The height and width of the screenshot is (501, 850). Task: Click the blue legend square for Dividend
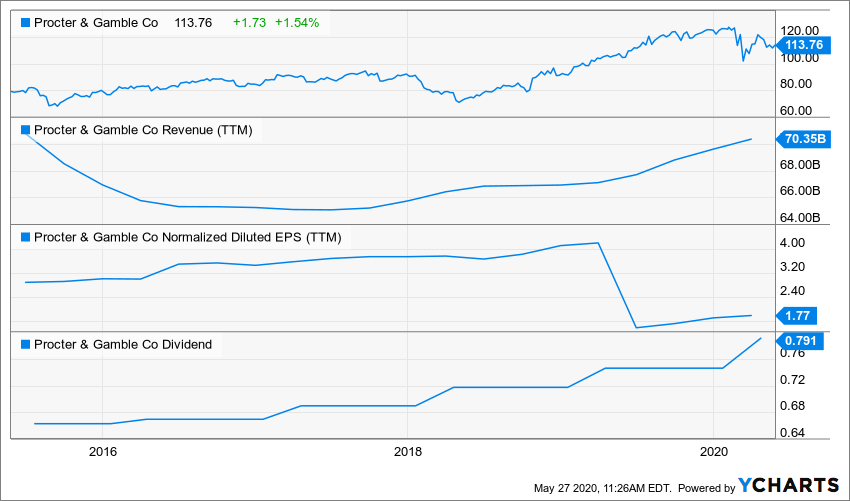(25, 345)
